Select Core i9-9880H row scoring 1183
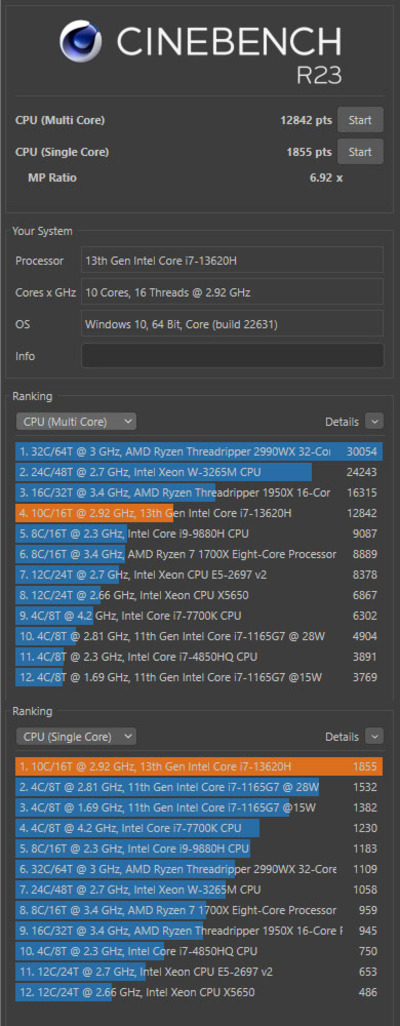This screenshot has height=1026, width=400. pyautogui.click(x=199, y=849)
